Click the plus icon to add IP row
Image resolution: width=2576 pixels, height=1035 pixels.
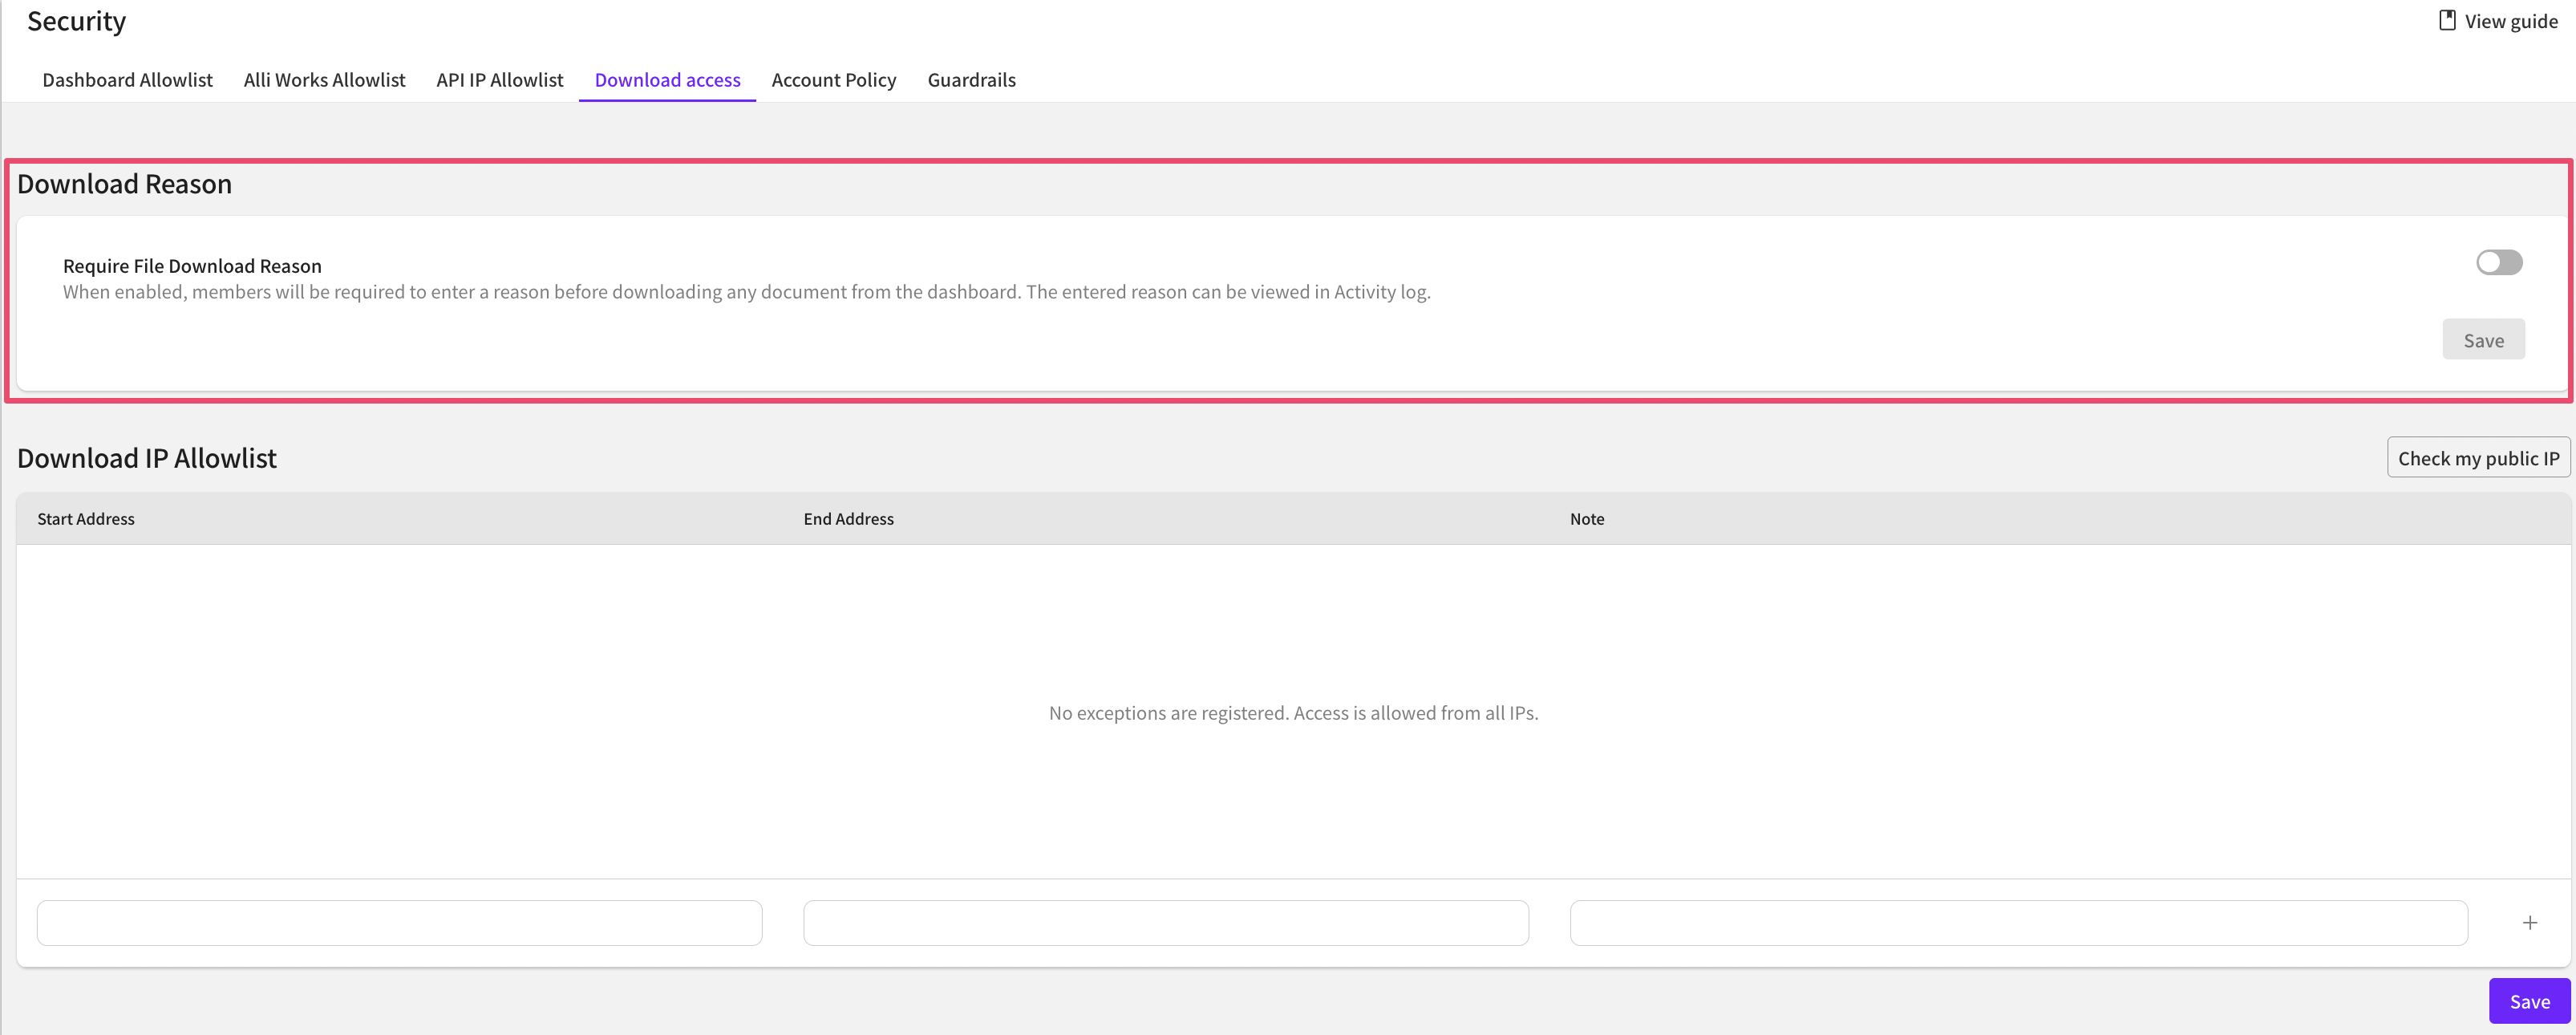click(x=2529, y=923)
